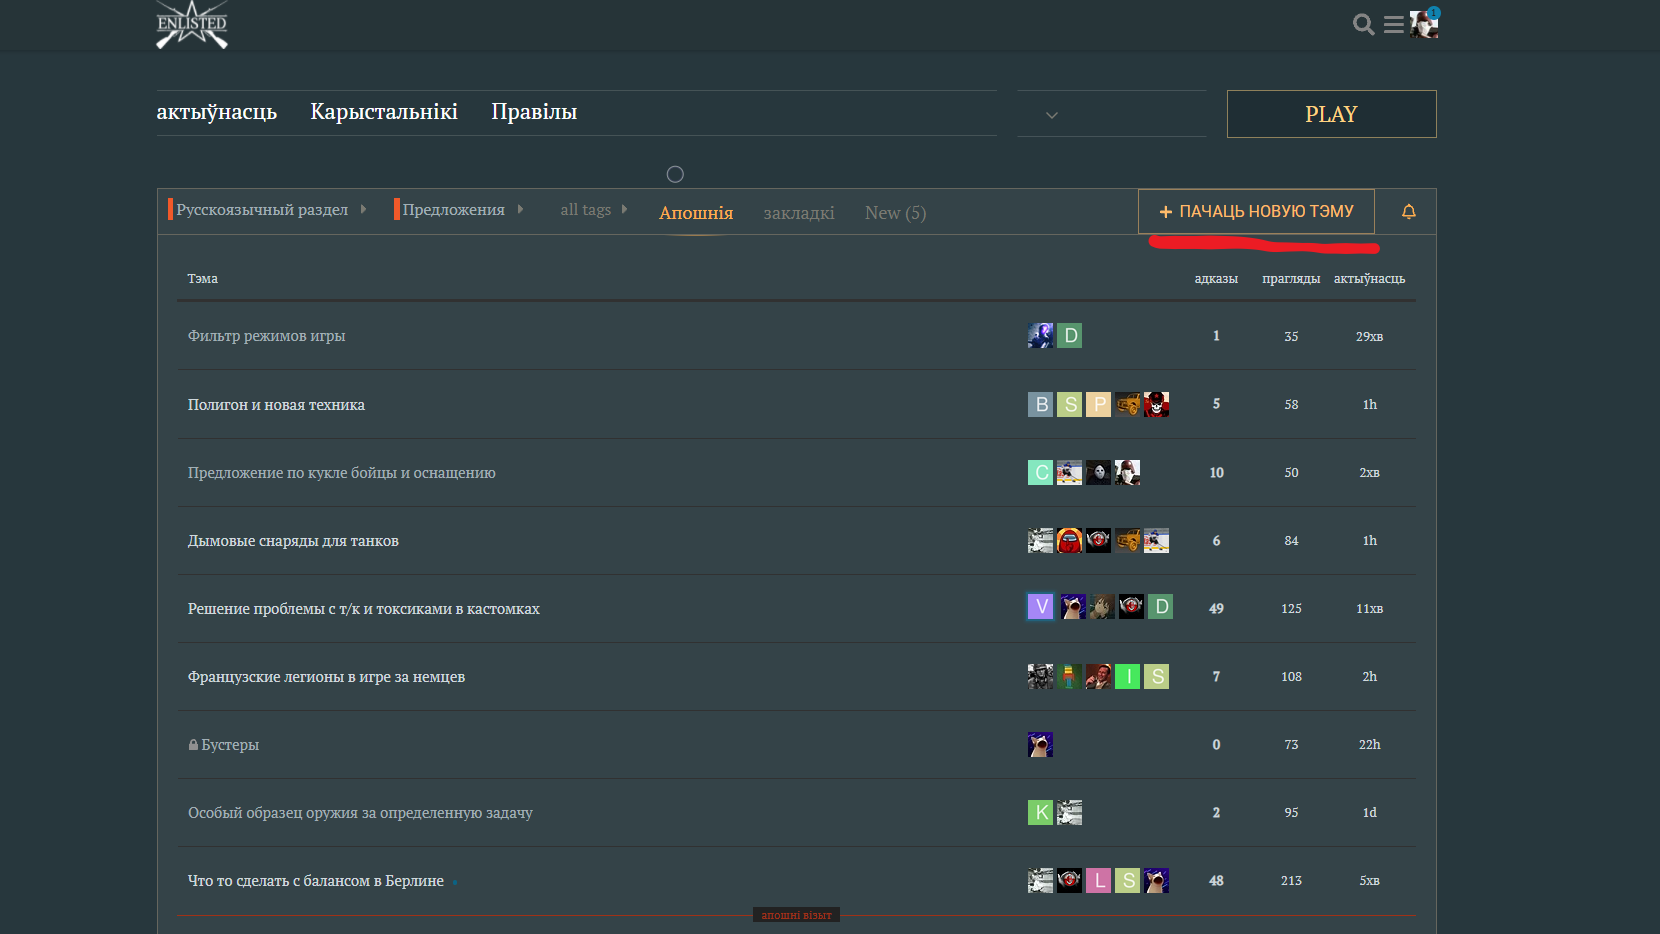The width and height of the screenshot is (1660, 934).
Task: Click the Enlisted logo
Action: coord(192,25)
